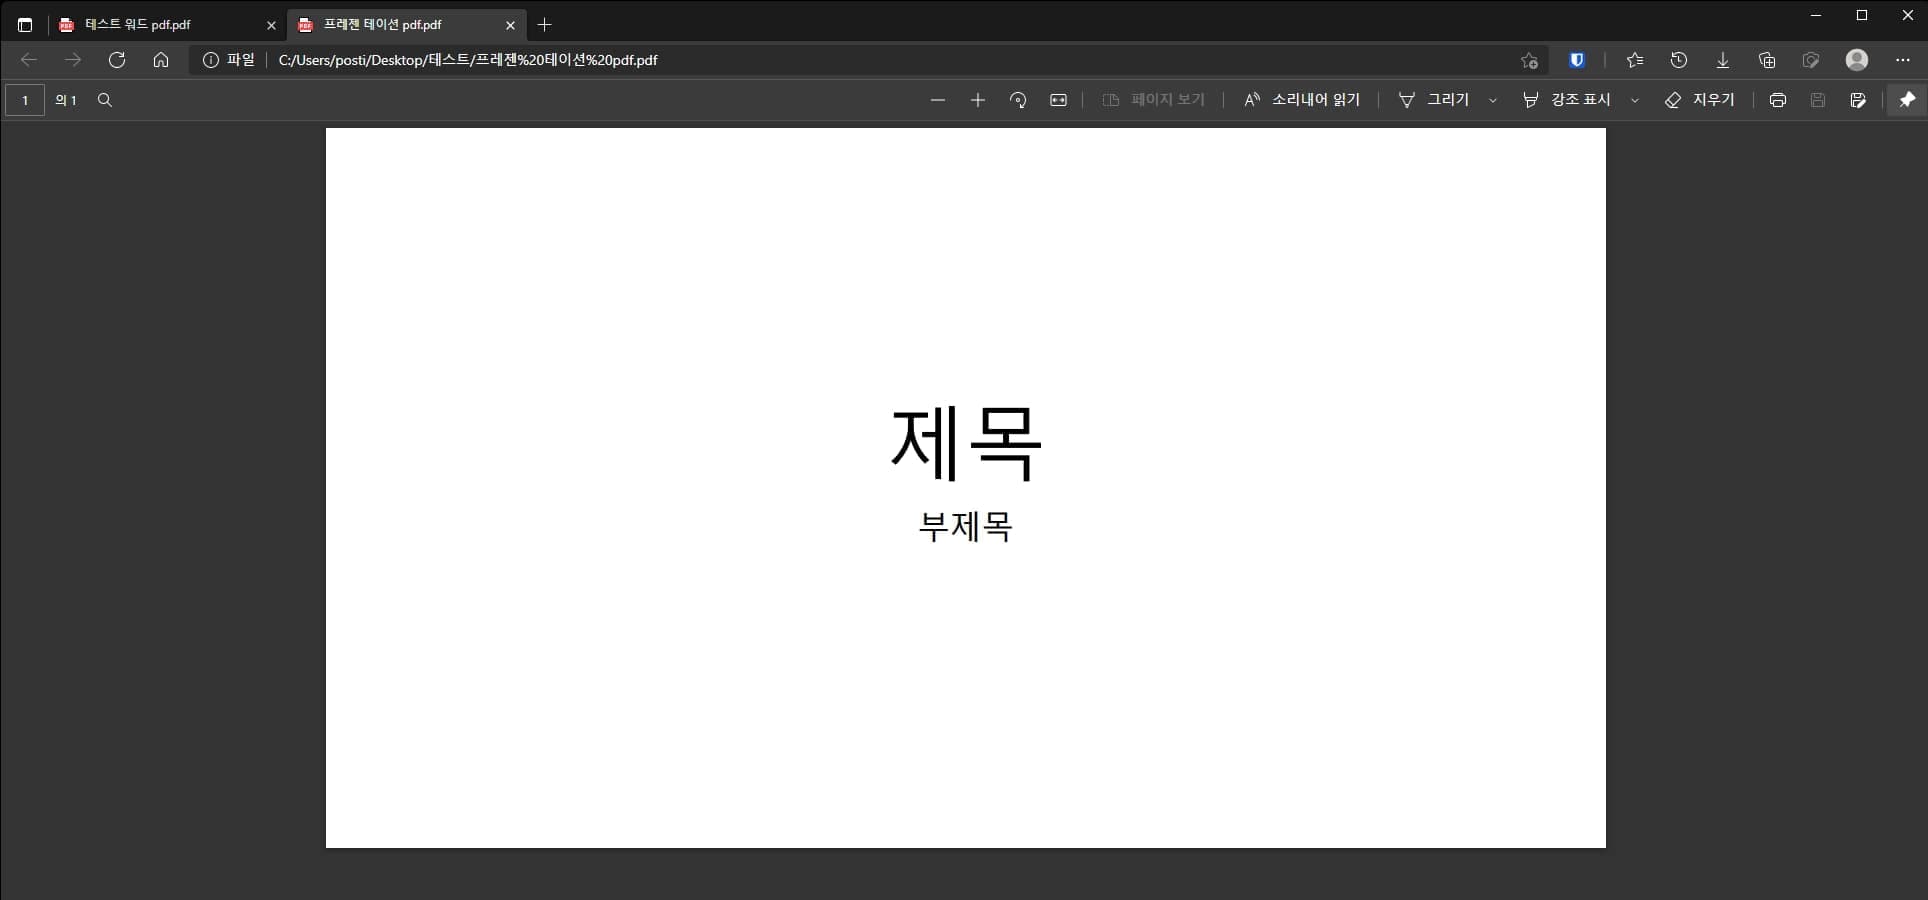Zoom out of the PDF document
The image size is (1928, 900).
tap(938, 100)
